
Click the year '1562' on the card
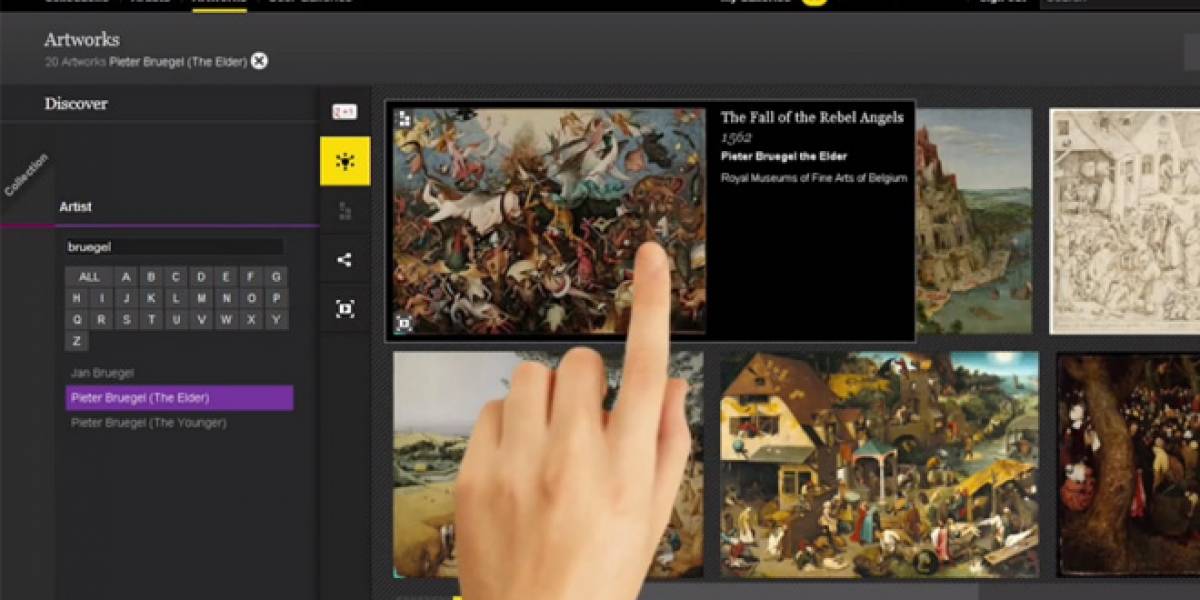point(736,138)
